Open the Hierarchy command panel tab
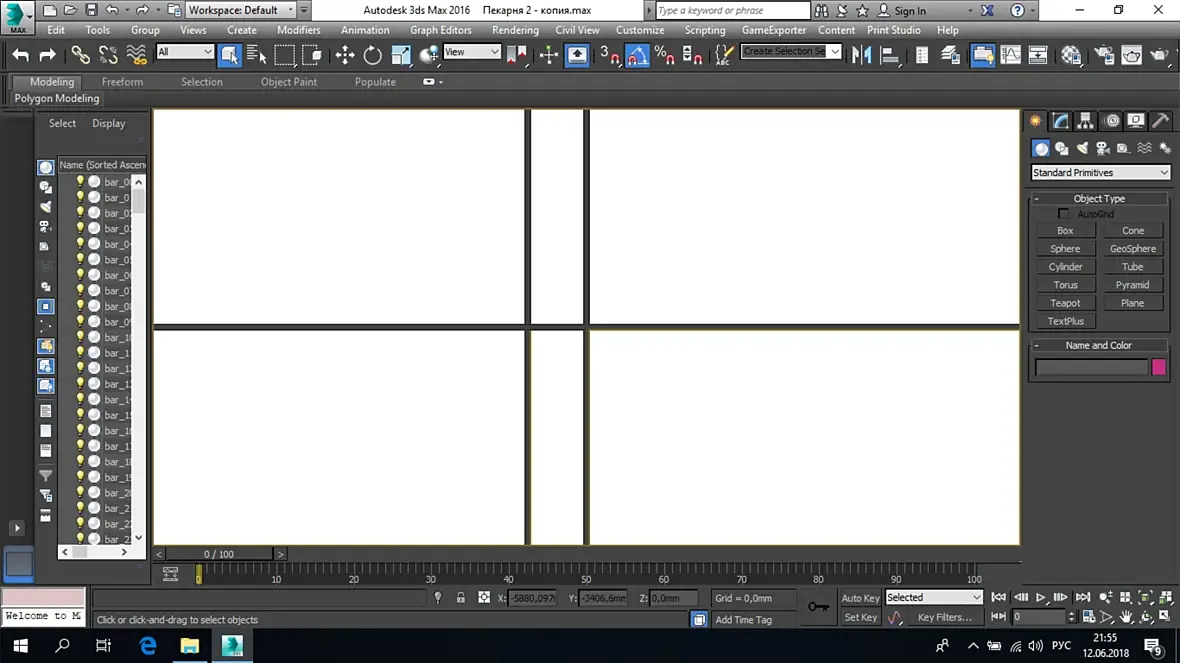Viewport: 1180px width, 663px height. [1085, 120]
